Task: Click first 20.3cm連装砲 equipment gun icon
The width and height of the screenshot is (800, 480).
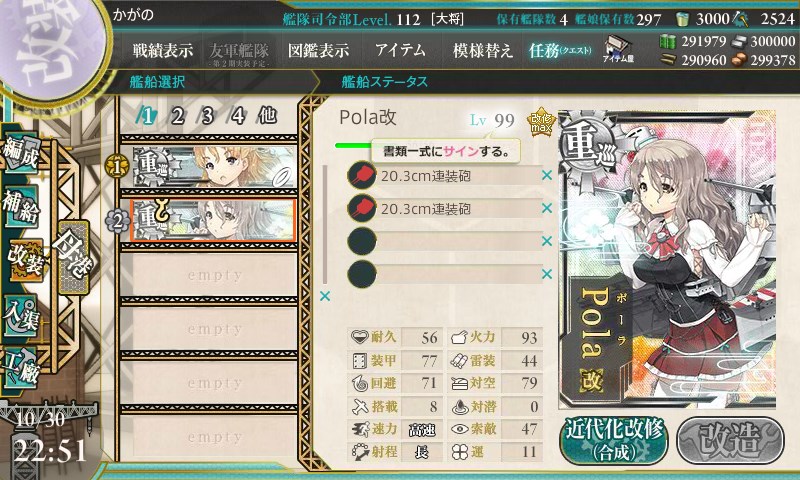Action: point(362,175)
